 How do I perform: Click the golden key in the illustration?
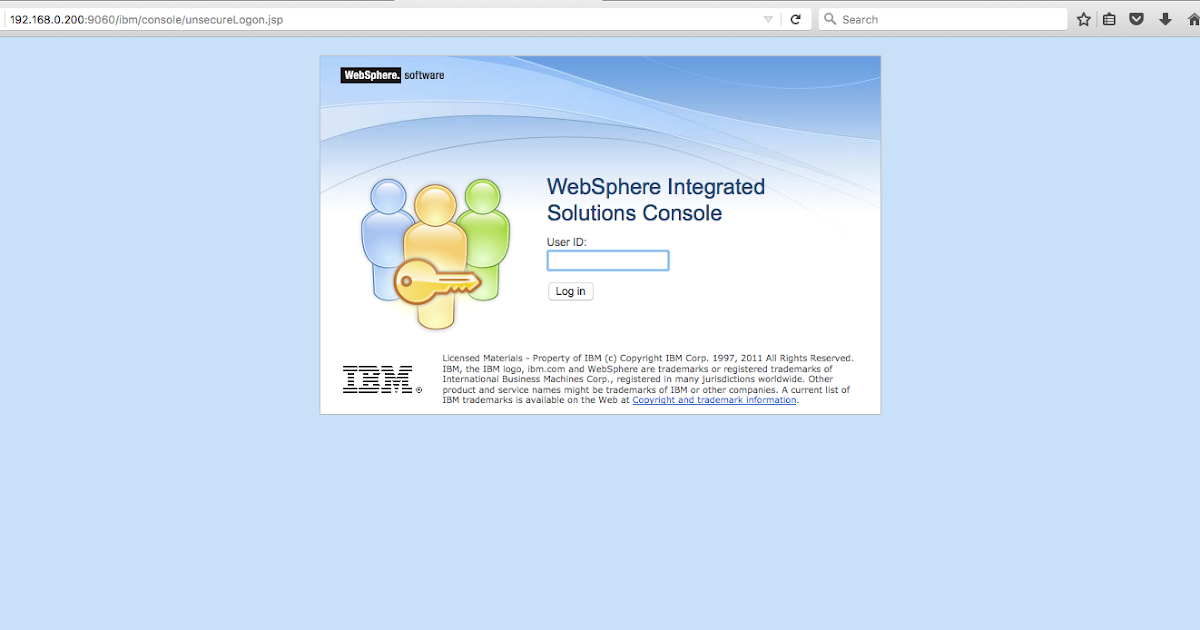point(437,280)
